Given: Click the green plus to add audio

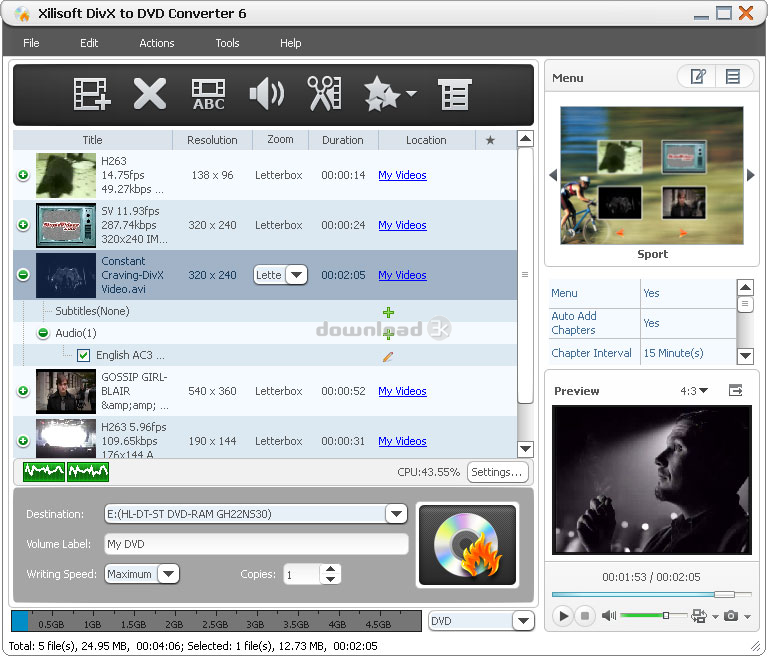Looking at the screenshot, I should (x=388, y=334).
